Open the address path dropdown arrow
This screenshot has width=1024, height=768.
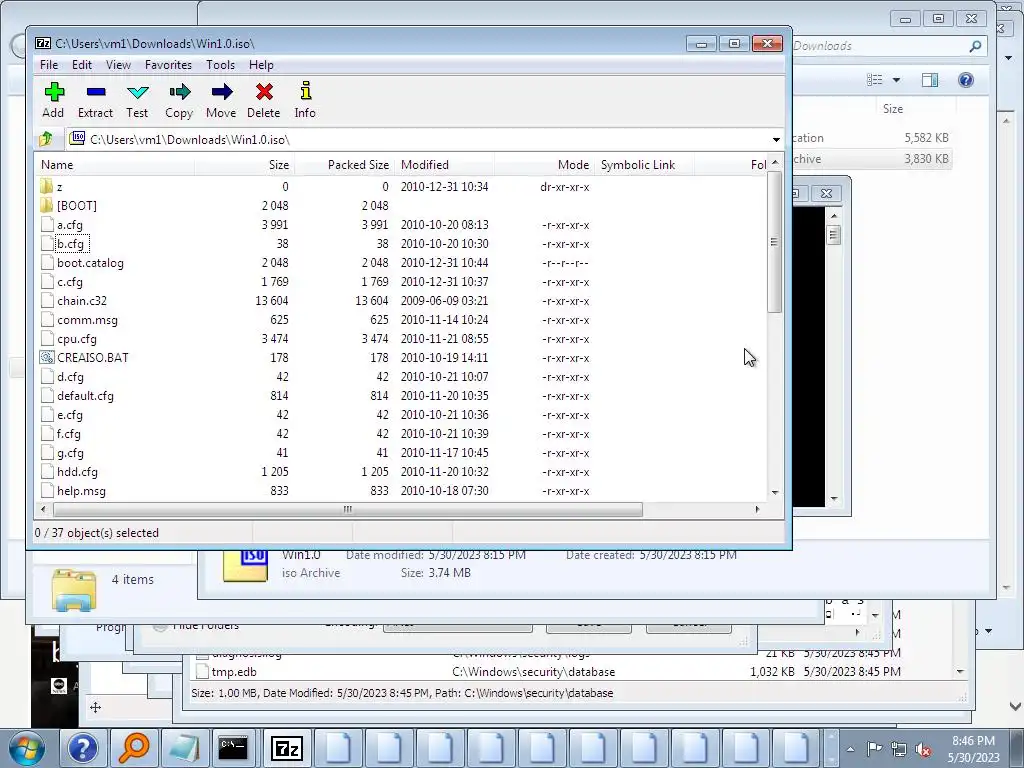click(x=776, y=140)
